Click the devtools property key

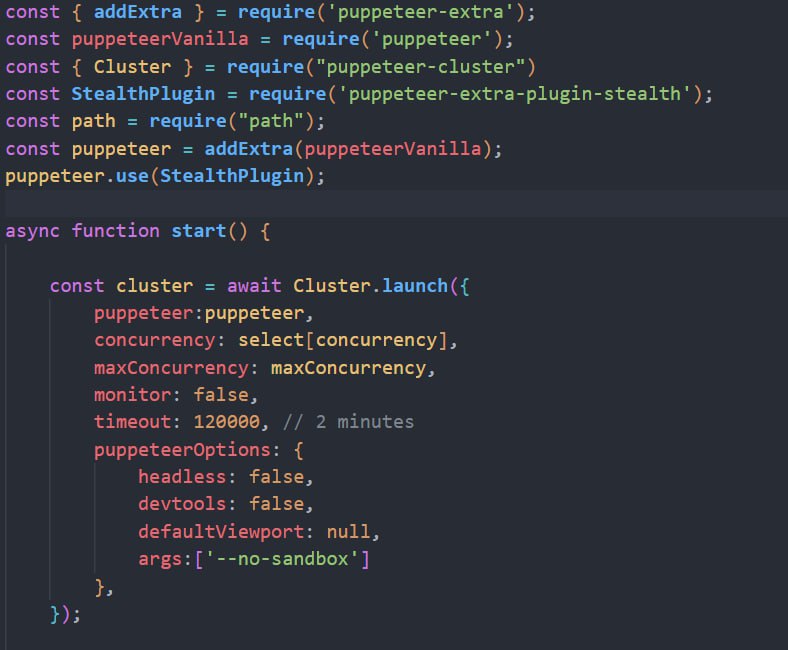[x=182, y=505]
